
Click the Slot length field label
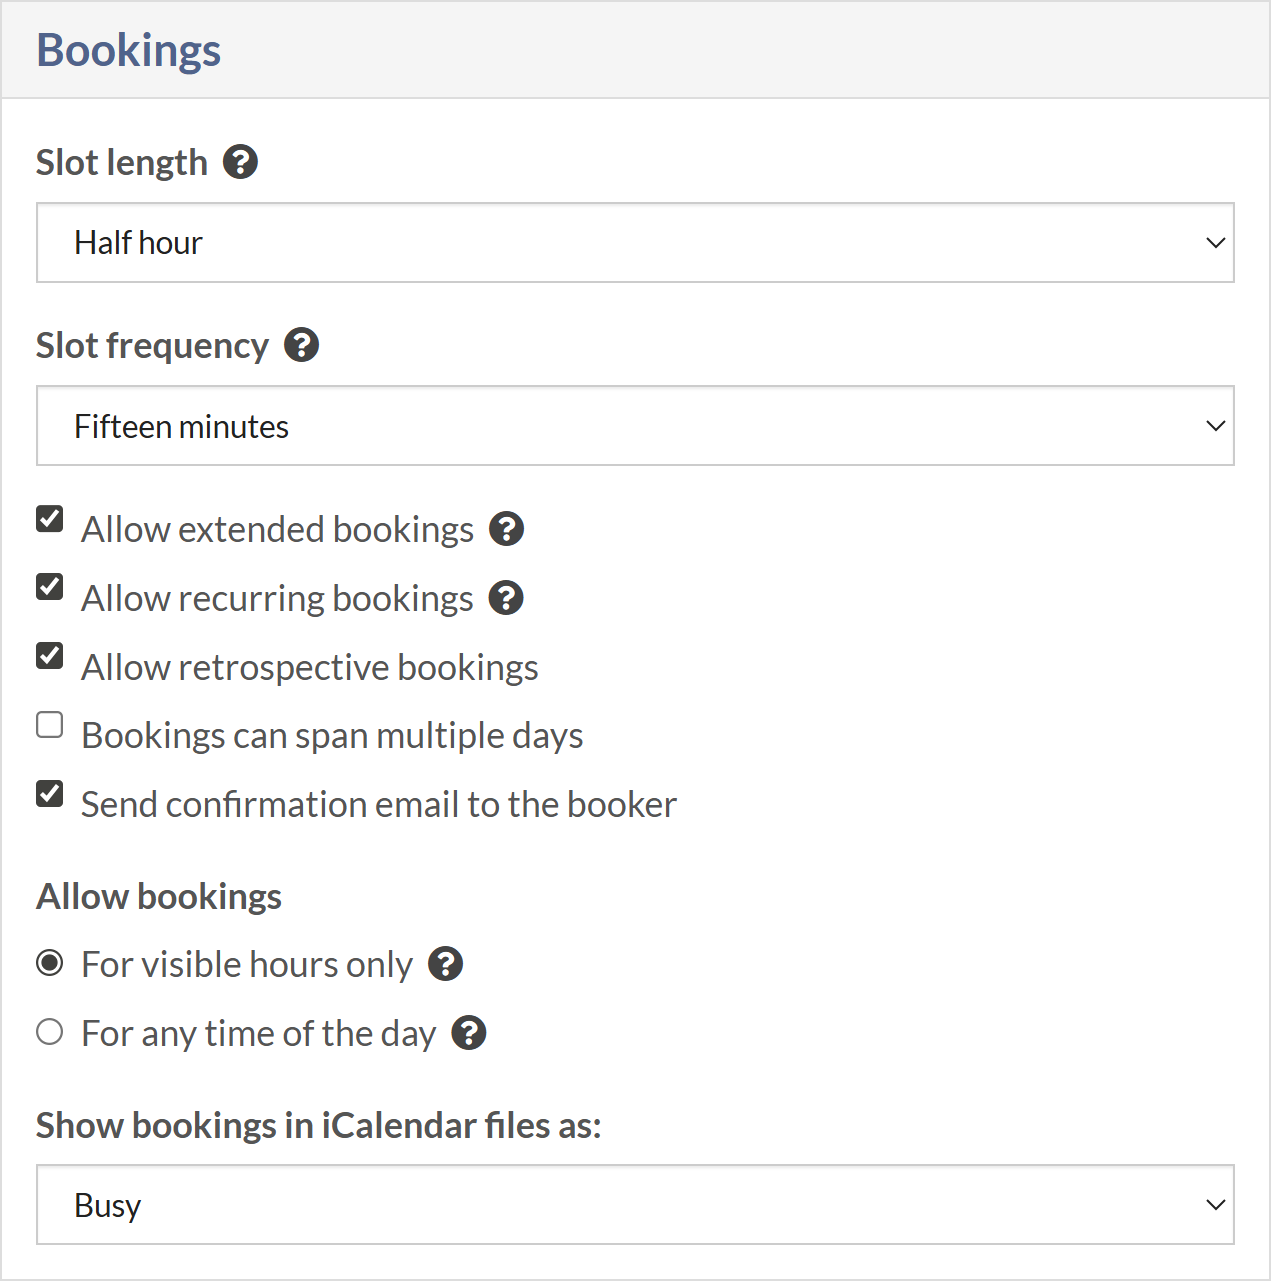tap(122, 162)
